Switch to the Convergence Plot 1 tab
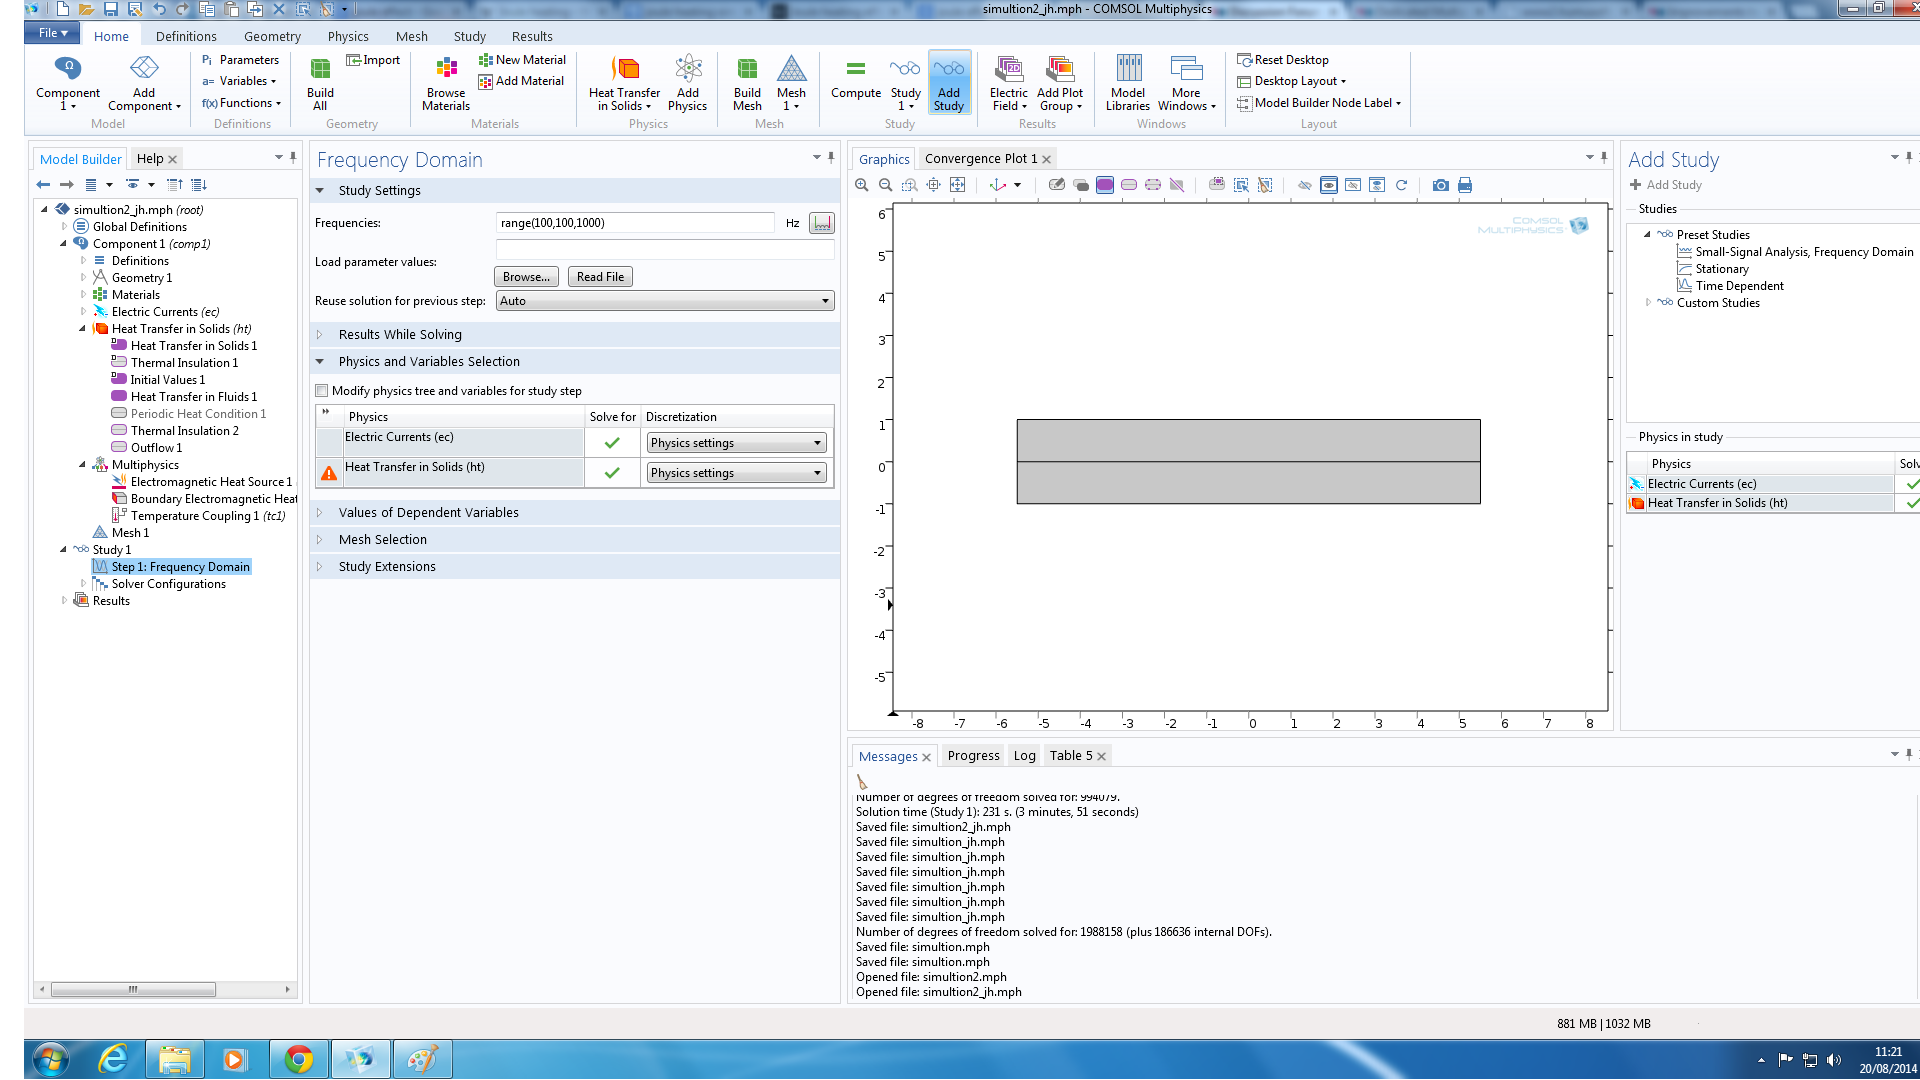The image size is (1920, 1080). (980, 159)
